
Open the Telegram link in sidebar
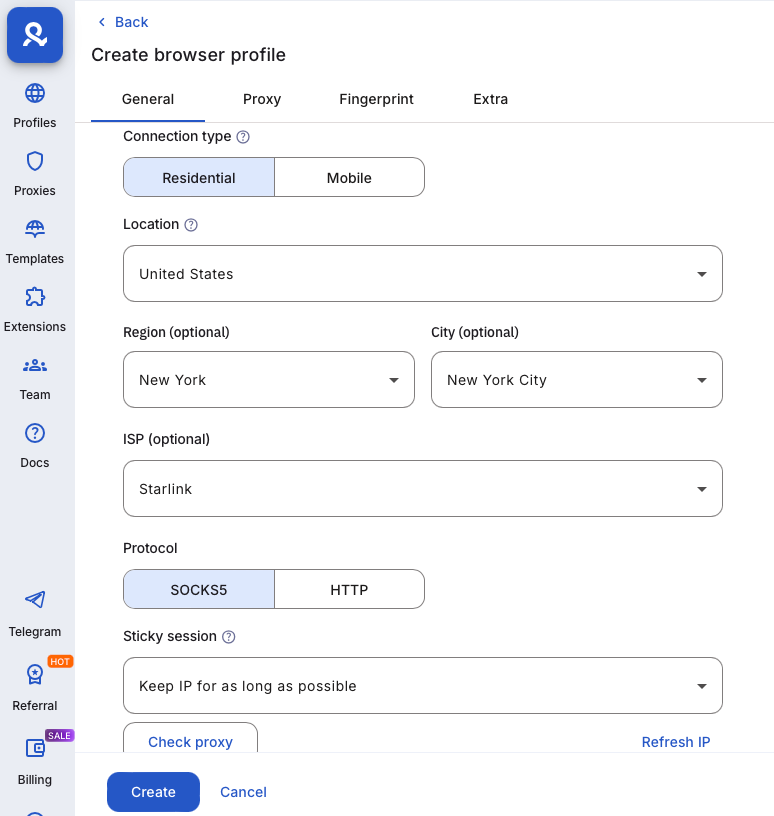[x=35, y=613]
